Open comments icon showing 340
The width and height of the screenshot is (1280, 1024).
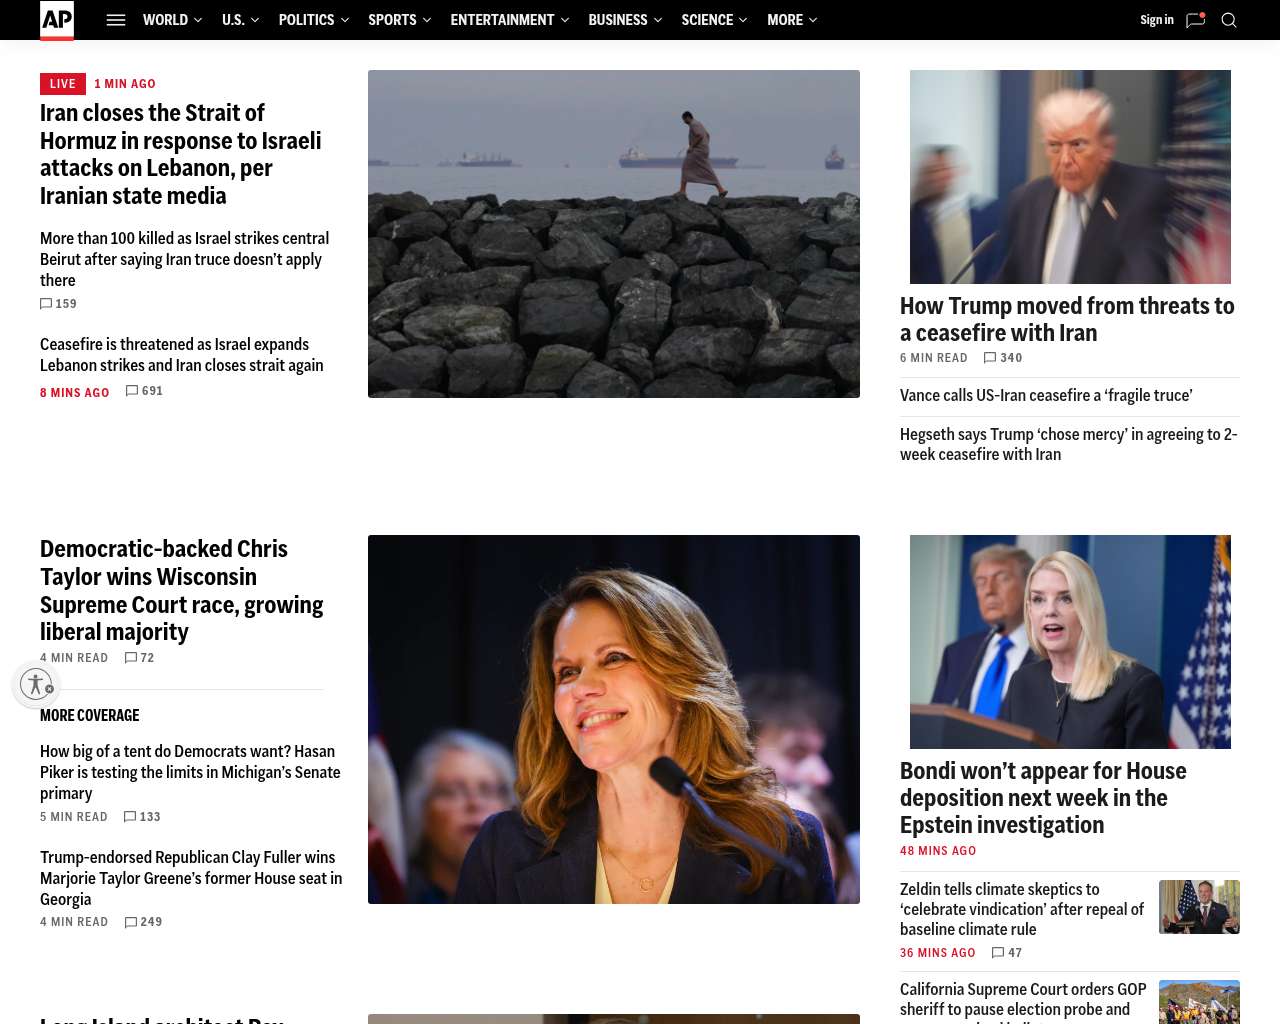tap(990, 358)
